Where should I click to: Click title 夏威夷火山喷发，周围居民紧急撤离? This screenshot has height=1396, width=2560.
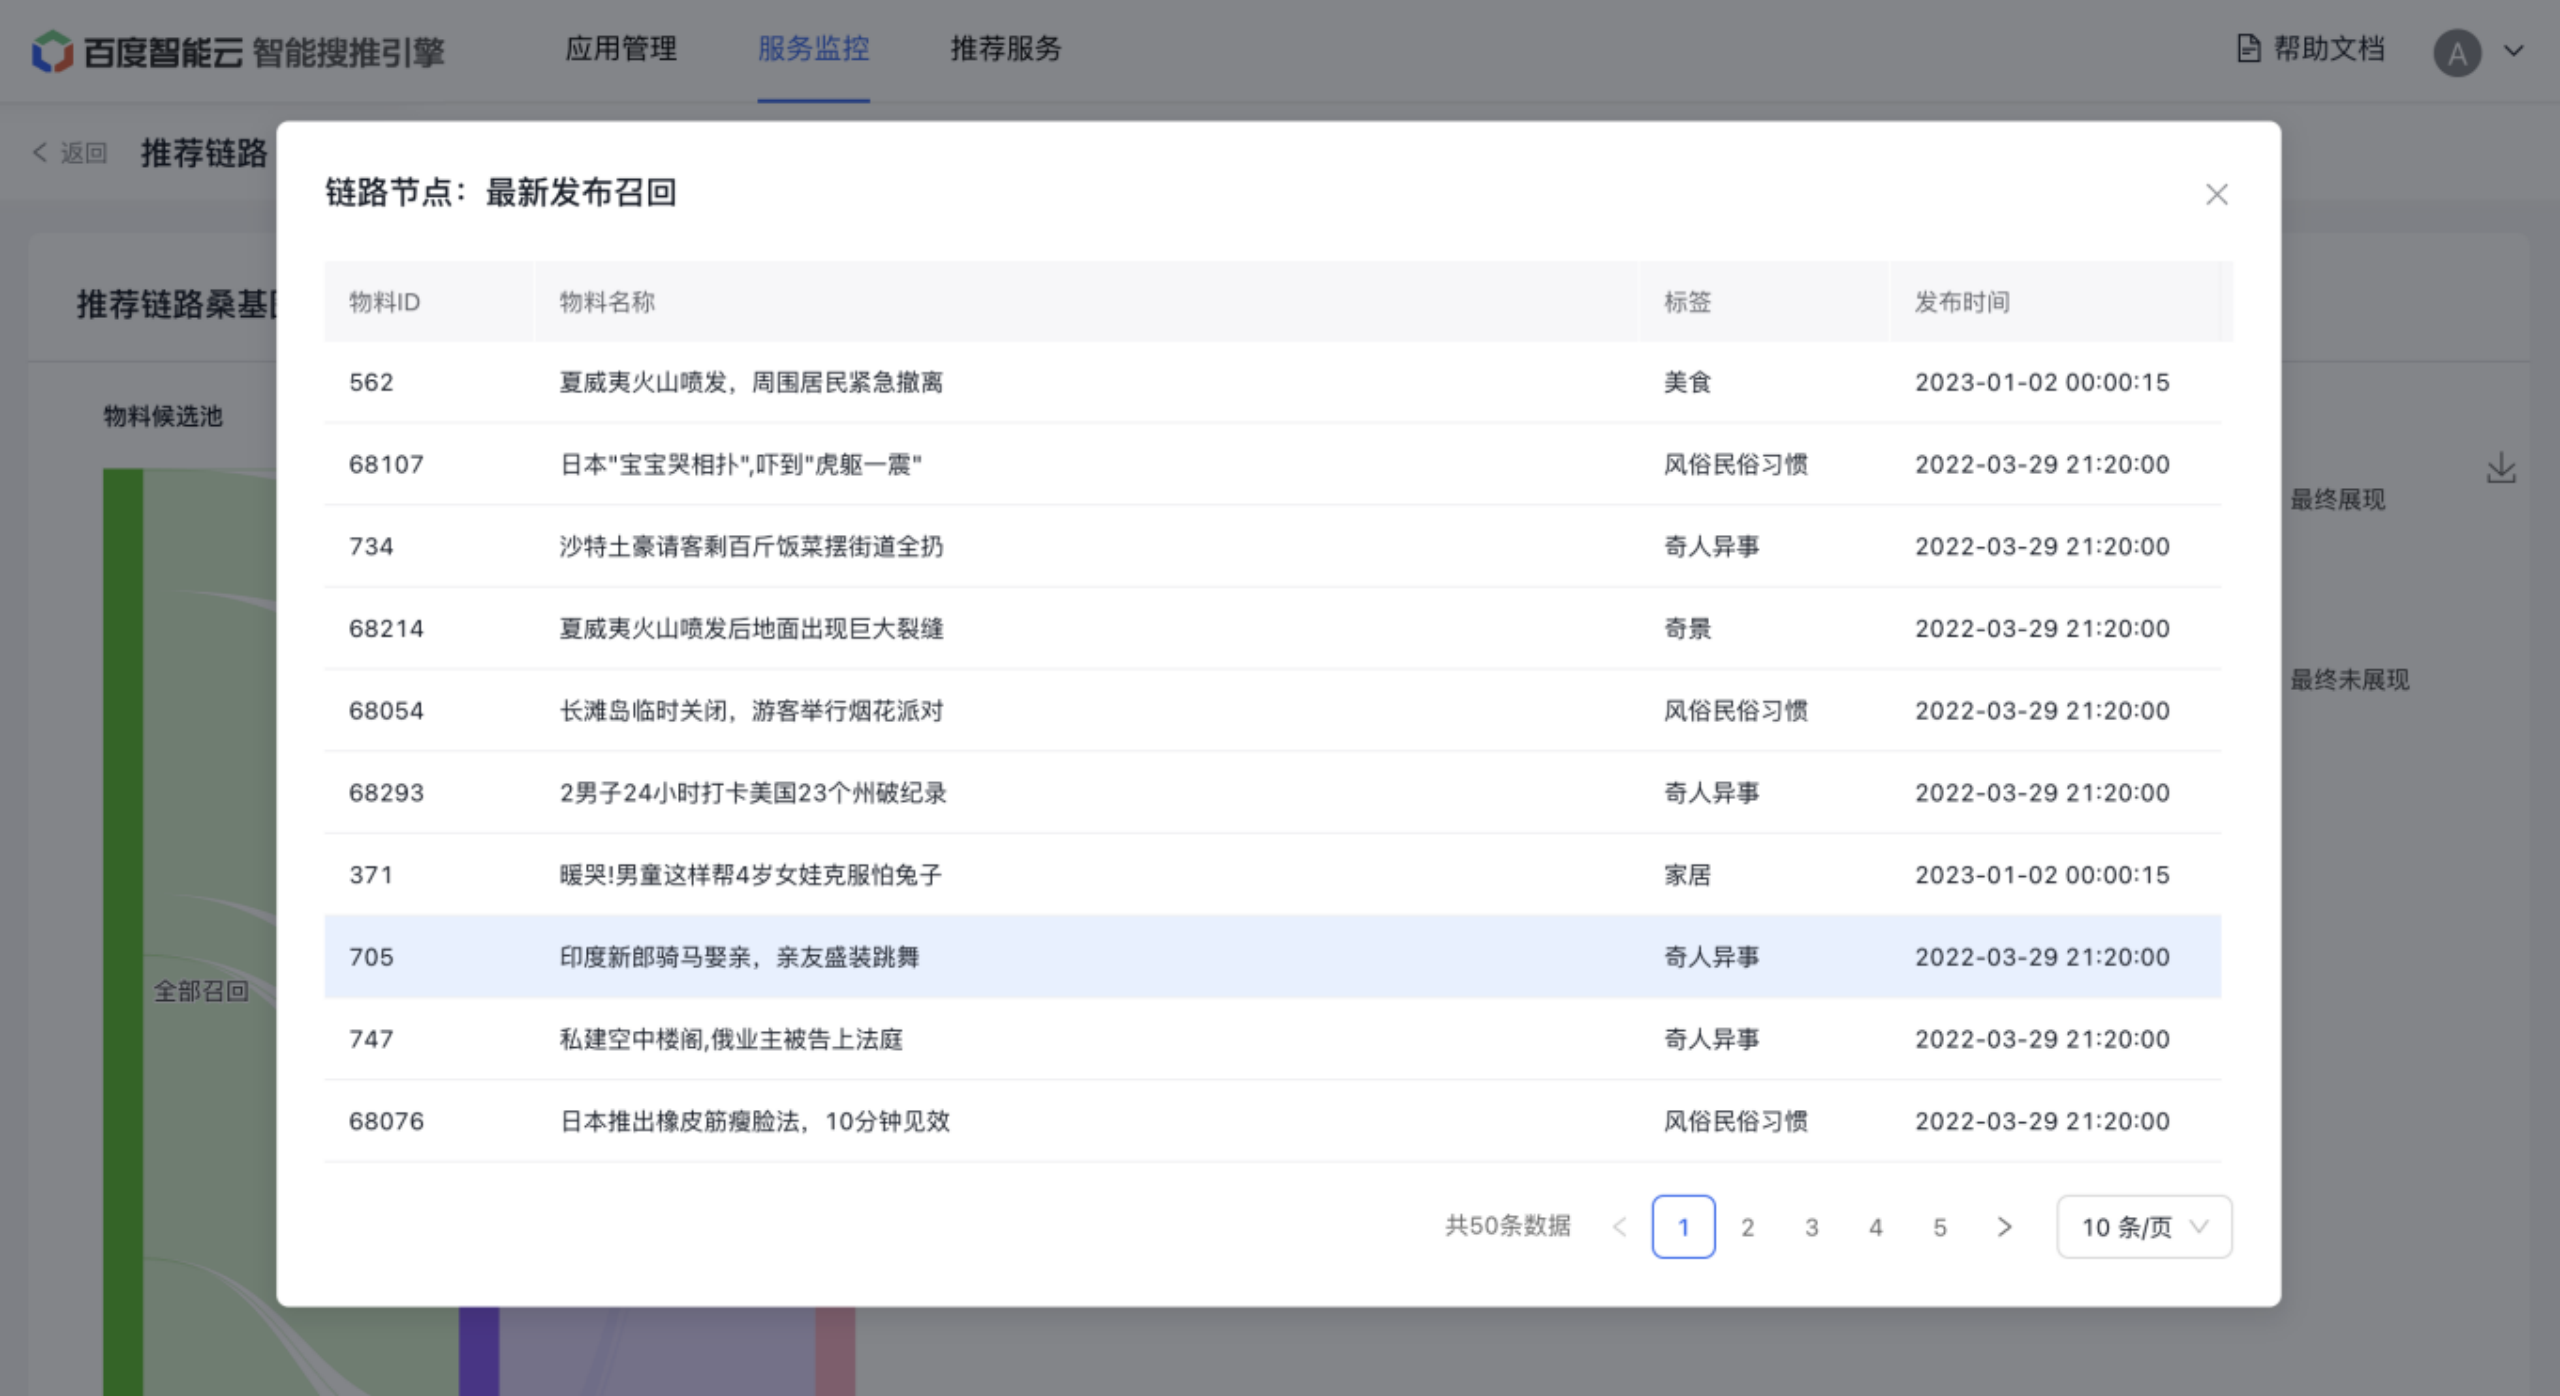tap(751, 382)
